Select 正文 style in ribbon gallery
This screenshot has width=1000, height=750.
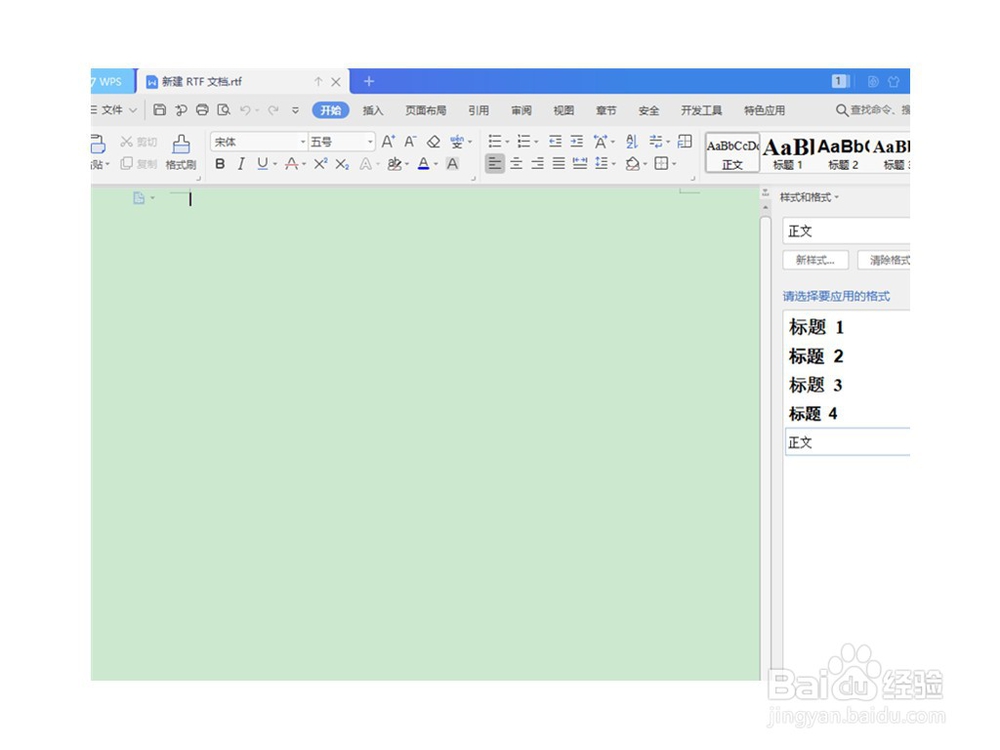(732, 152)
